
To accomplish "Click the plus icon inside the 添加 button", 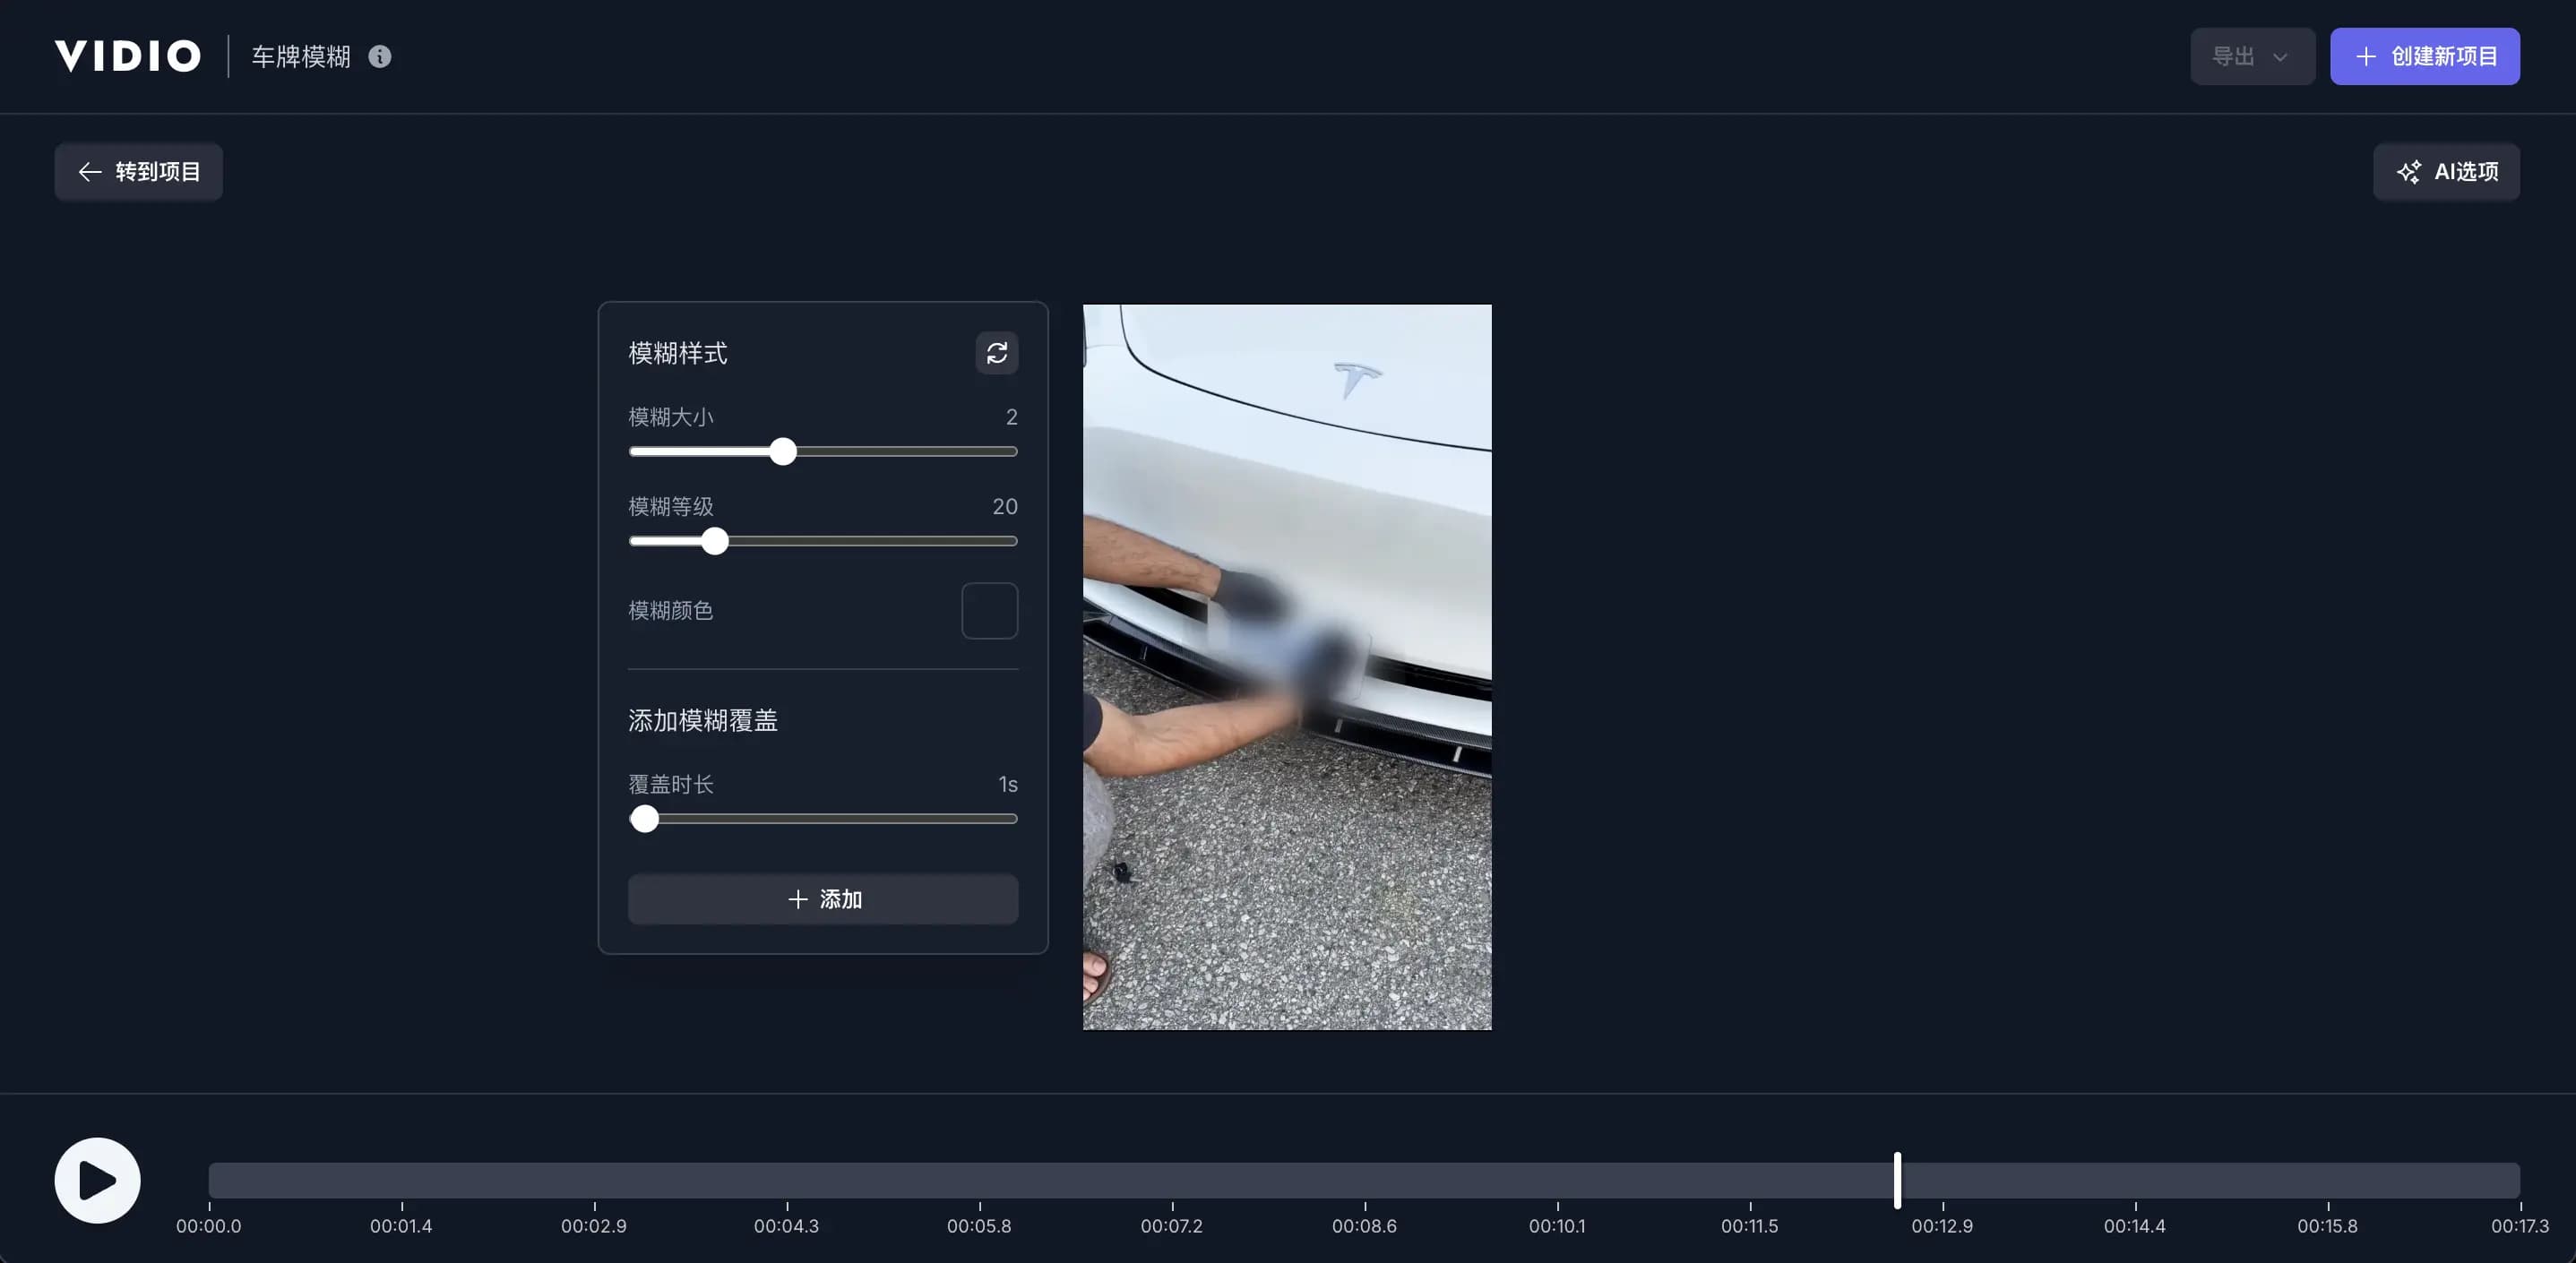I will 797,899.
